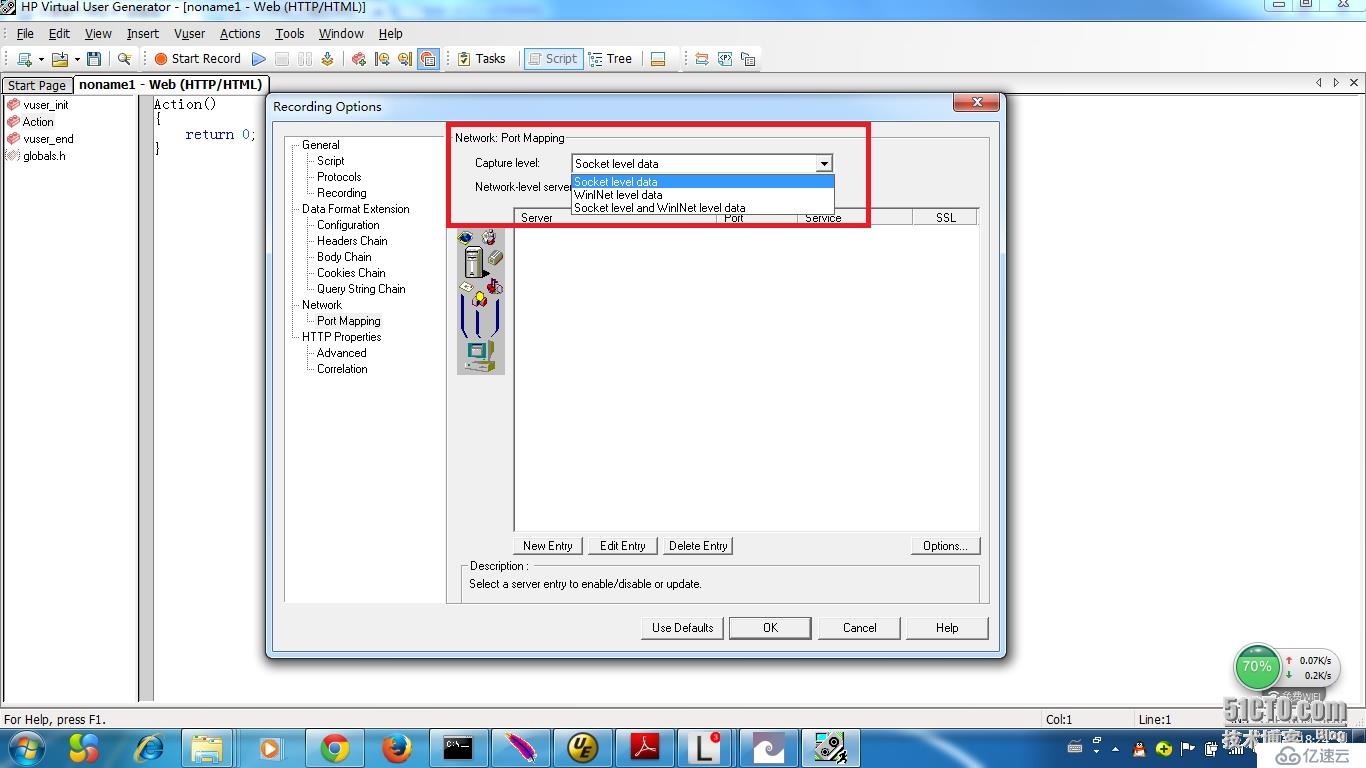1366x768 pixels.
Task: Select the noname1 - Web (HTTP/HTML) tab
Action: point(170,85)
